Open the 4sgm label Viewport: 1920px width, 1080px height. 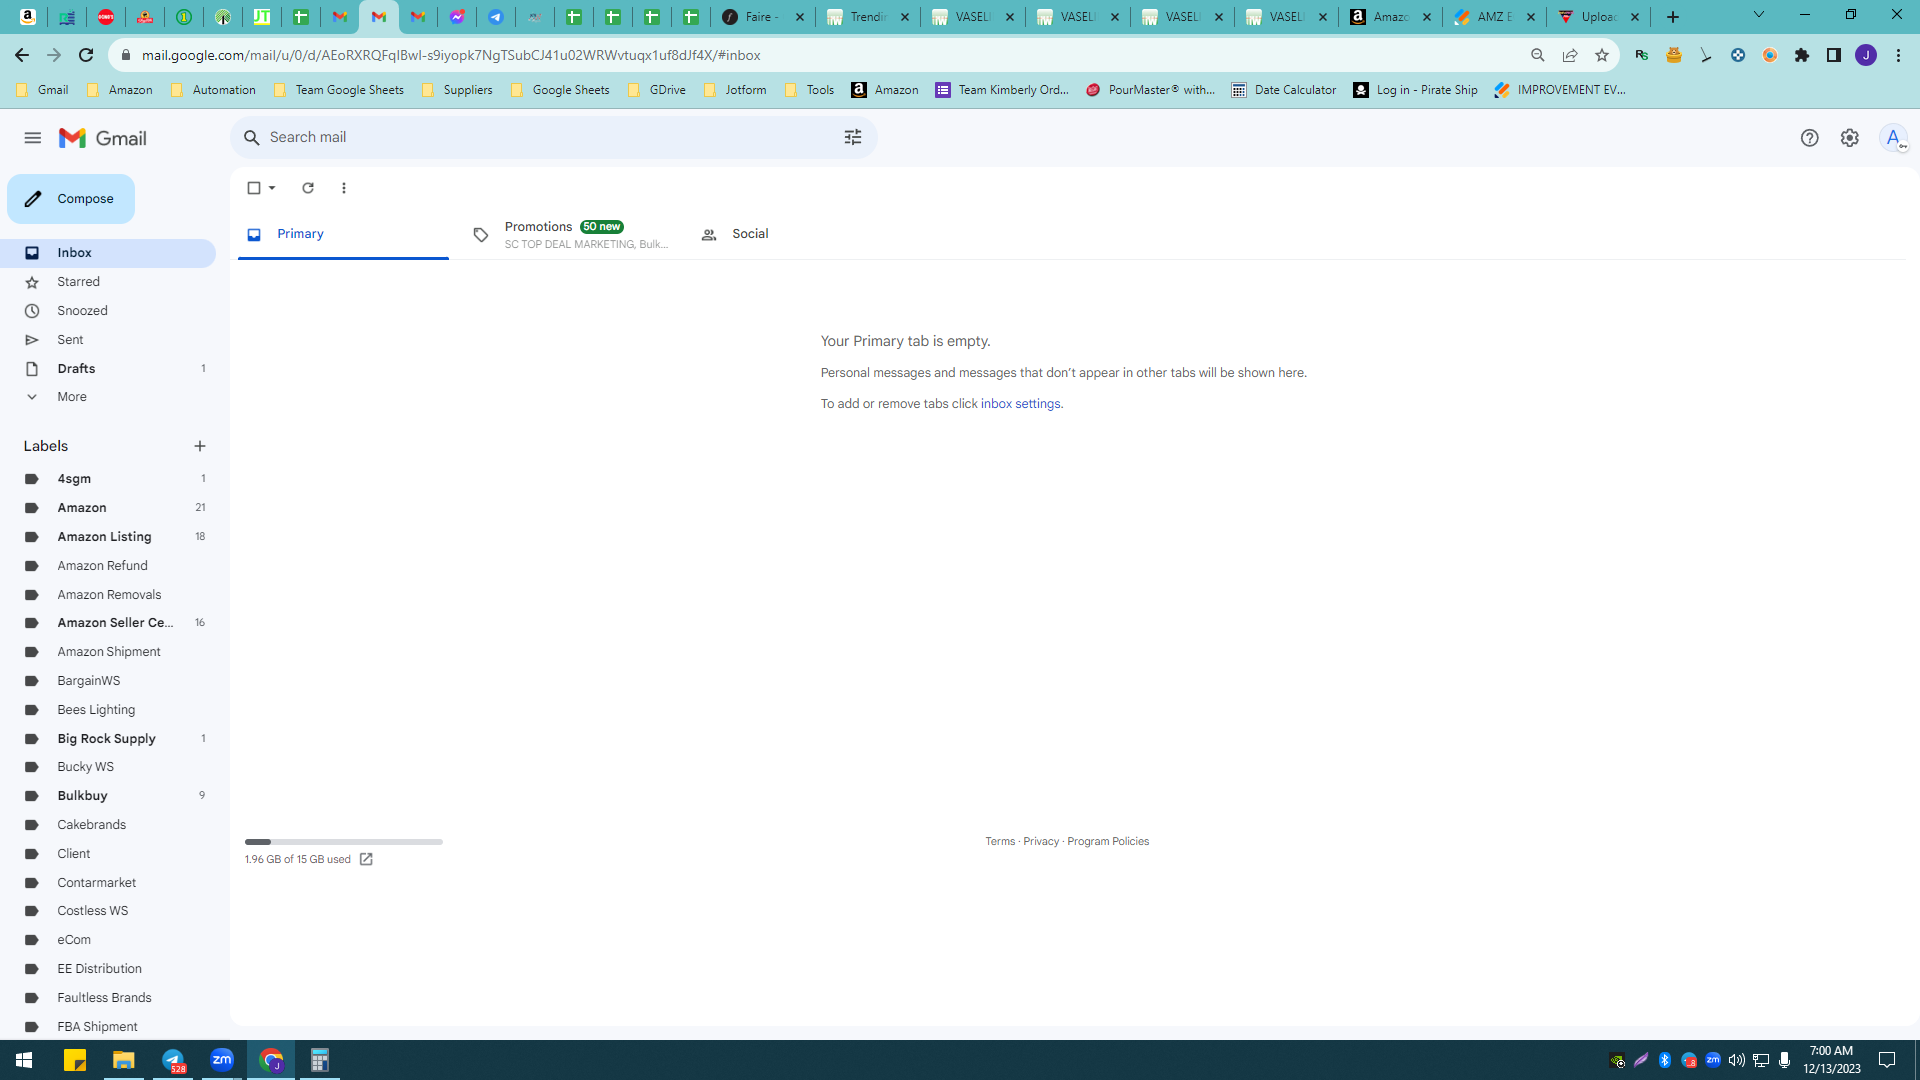pos(108,479)
